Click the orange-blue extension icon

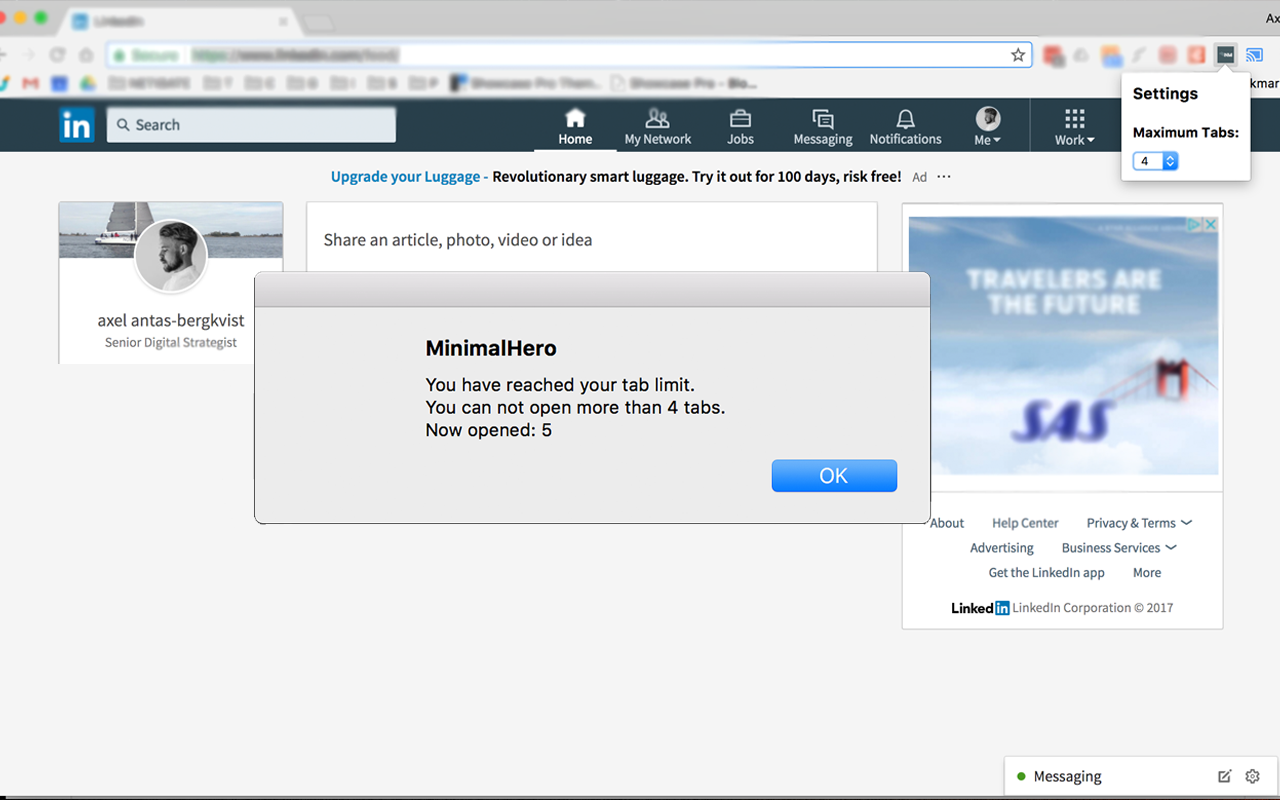(x=1111, y=55)
